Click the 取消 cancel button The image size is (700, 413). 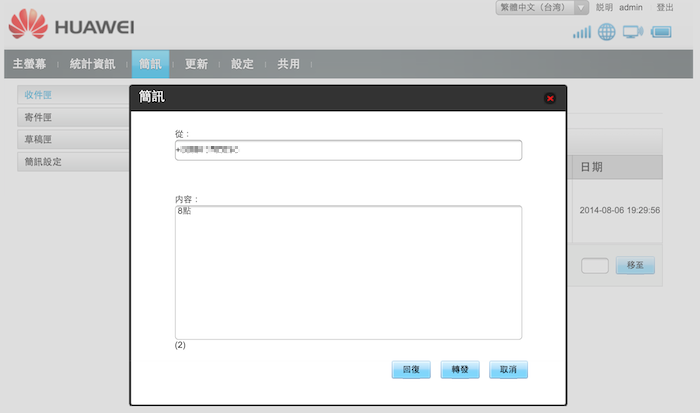pyautogui.click(x=508, y=370)
